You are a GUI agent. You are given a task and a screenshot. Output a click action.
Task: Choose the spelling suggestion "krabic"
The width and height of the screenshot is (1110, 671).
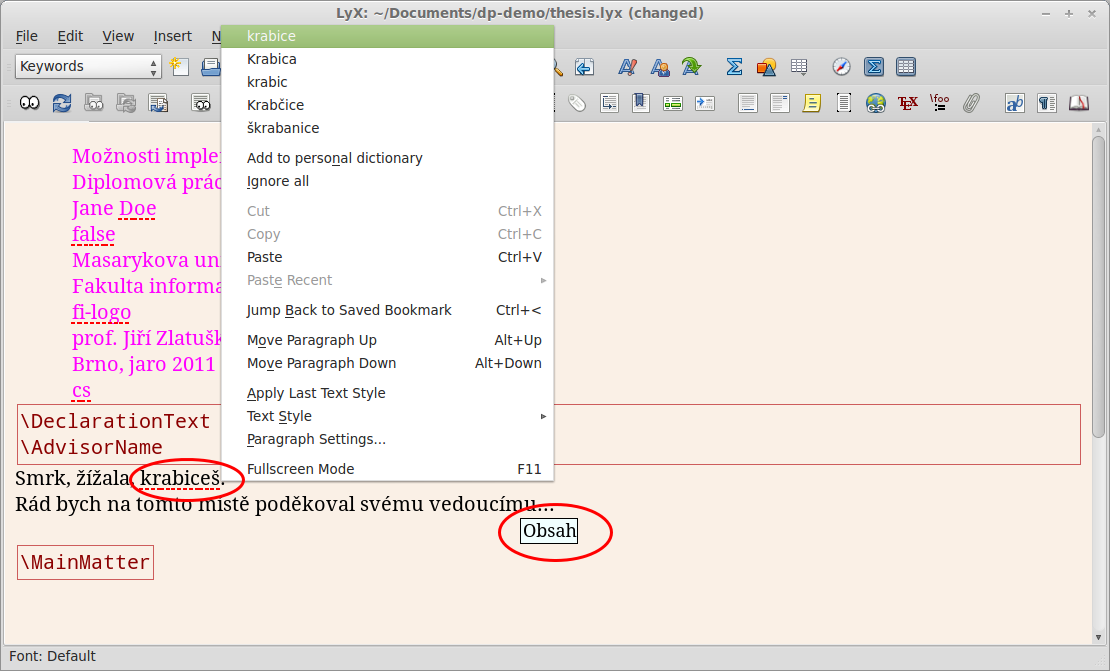[x=387, y=82]
